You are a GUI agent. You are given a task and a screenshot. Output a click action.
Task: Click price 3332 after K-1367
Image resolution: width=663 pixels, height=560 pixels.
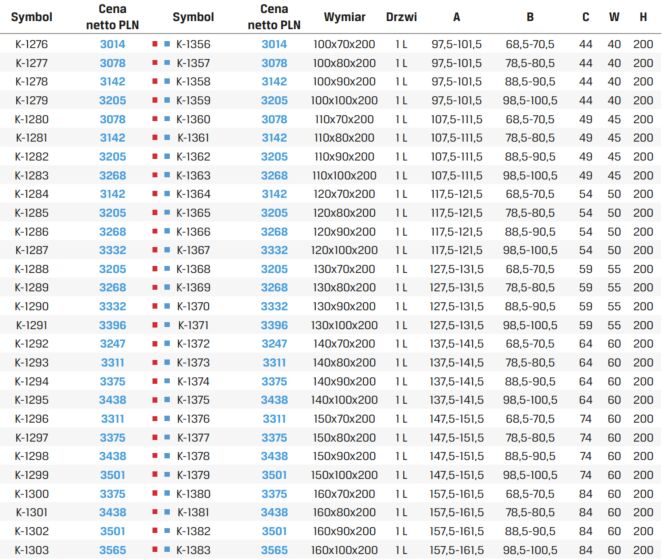pyautogui.click(x=274, y=250)
